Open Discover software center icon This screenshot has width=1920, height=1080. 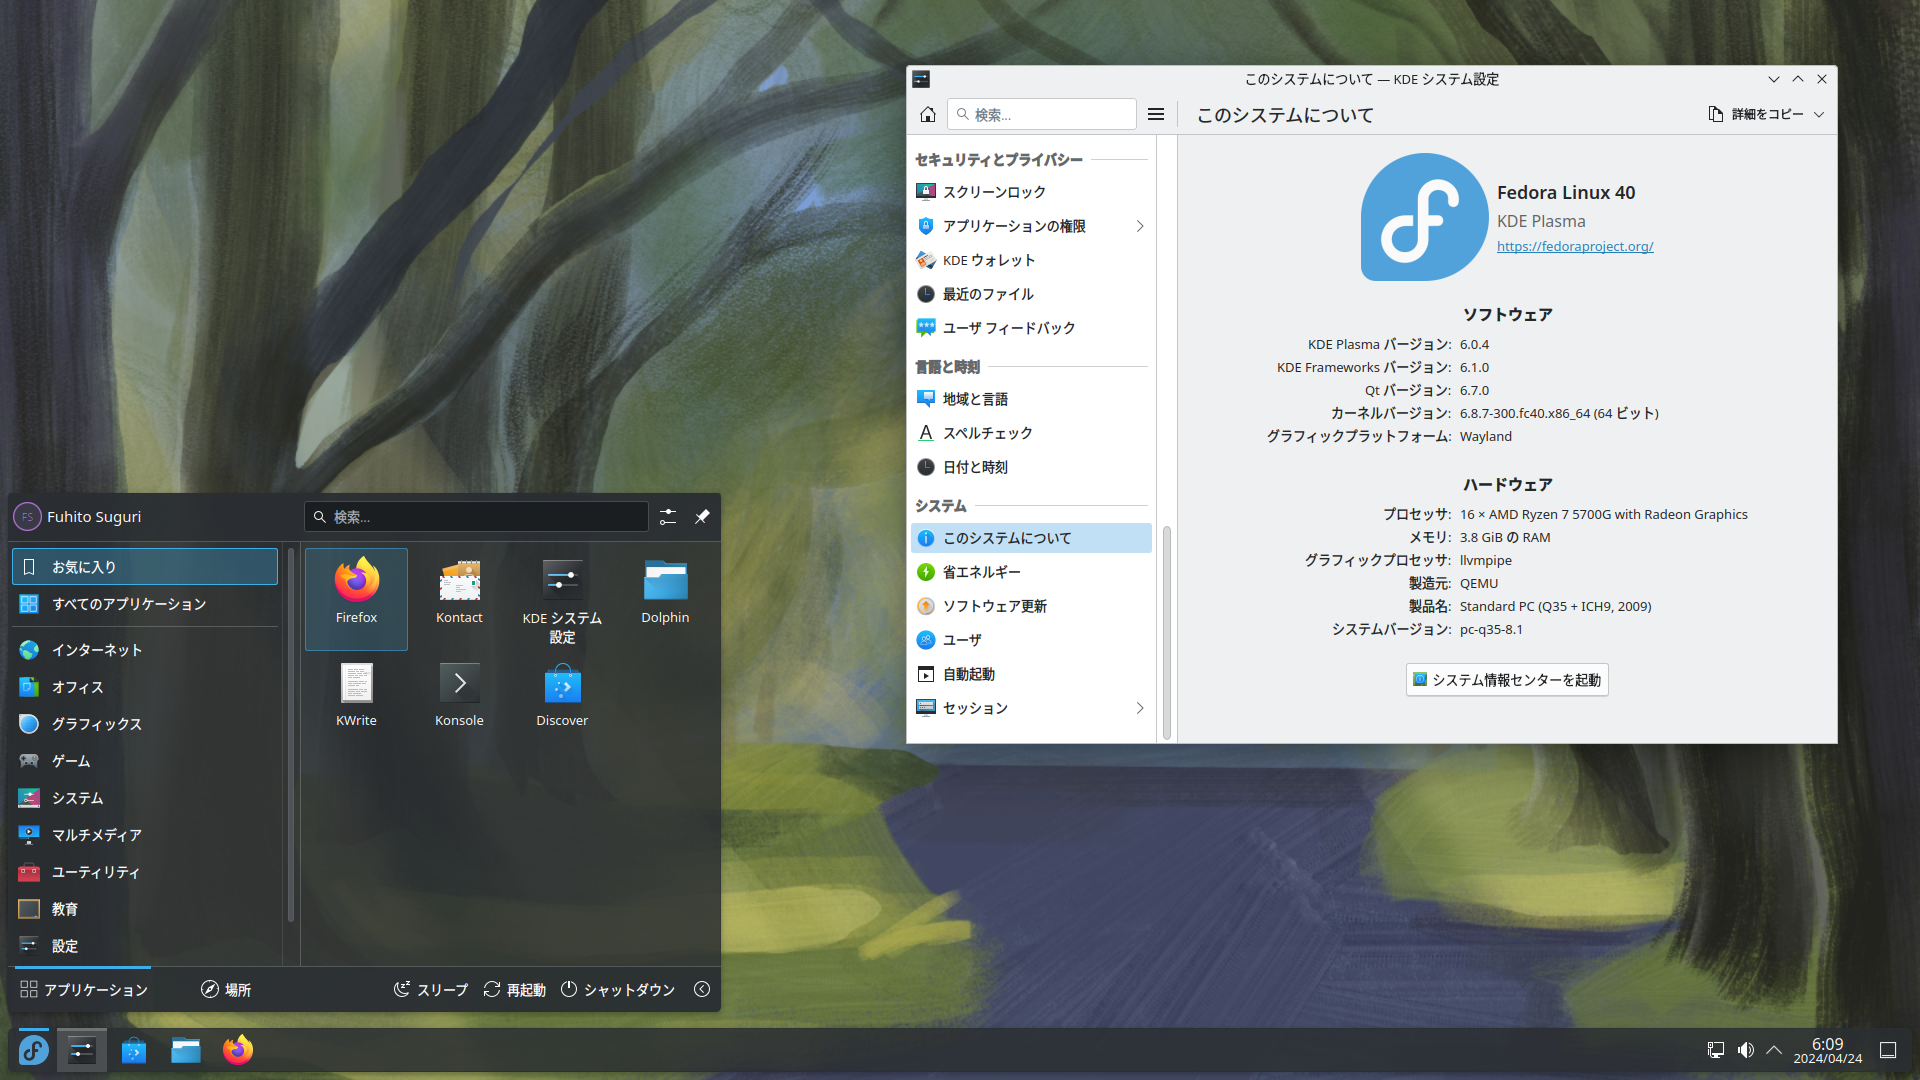pyautogui.click(x=562, y=685)
